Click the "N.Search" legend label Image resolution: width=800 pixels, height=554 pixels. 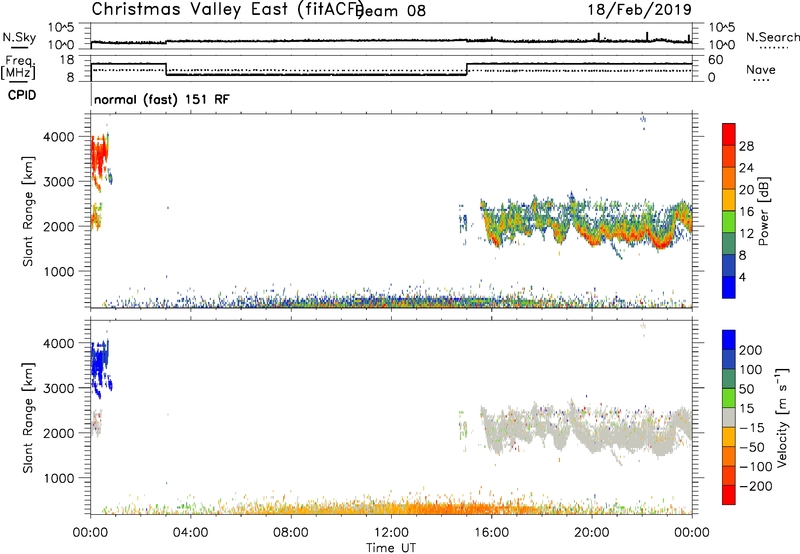point(772,37)
